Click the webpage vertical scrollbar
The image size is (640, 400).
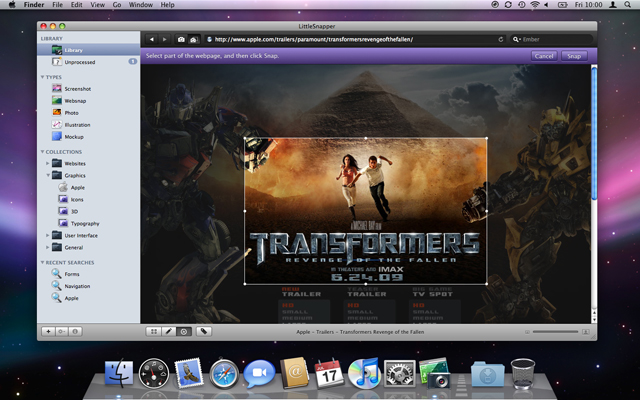point(594,134)
